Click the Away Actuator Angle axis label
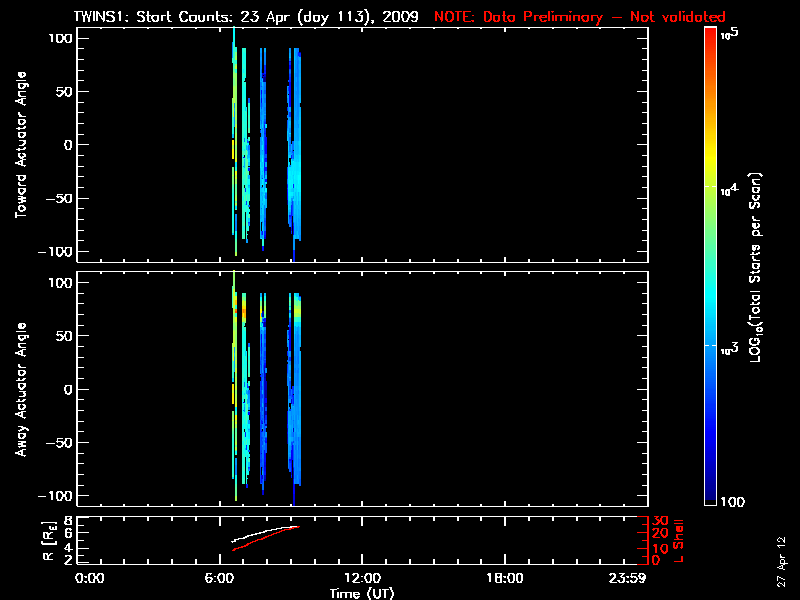This screenshot has height=600, width=800. click(x=20, y=390)
